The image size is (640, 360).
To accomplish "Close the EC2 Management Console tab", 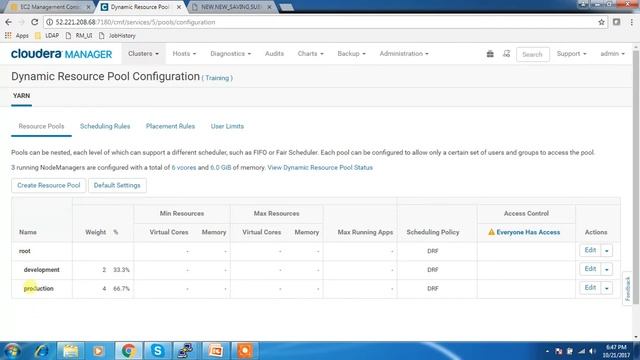I will tap(88, 7).
